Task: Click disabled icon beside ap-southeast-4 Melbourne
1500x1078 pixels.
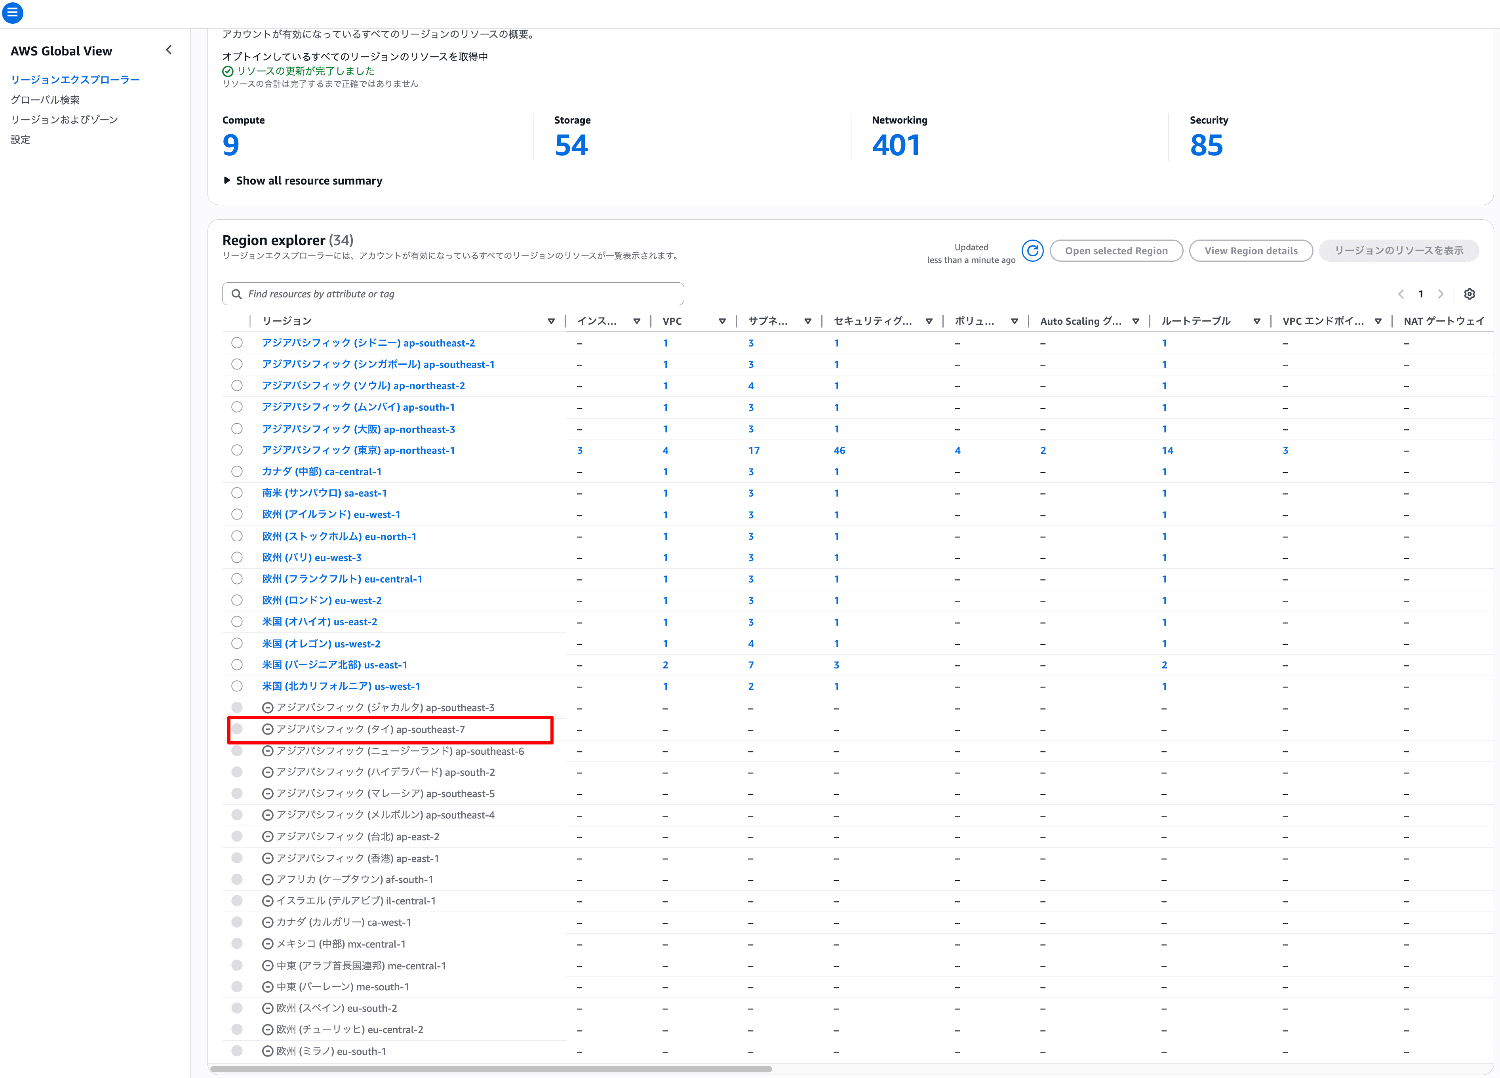Action: pos(268,815)
